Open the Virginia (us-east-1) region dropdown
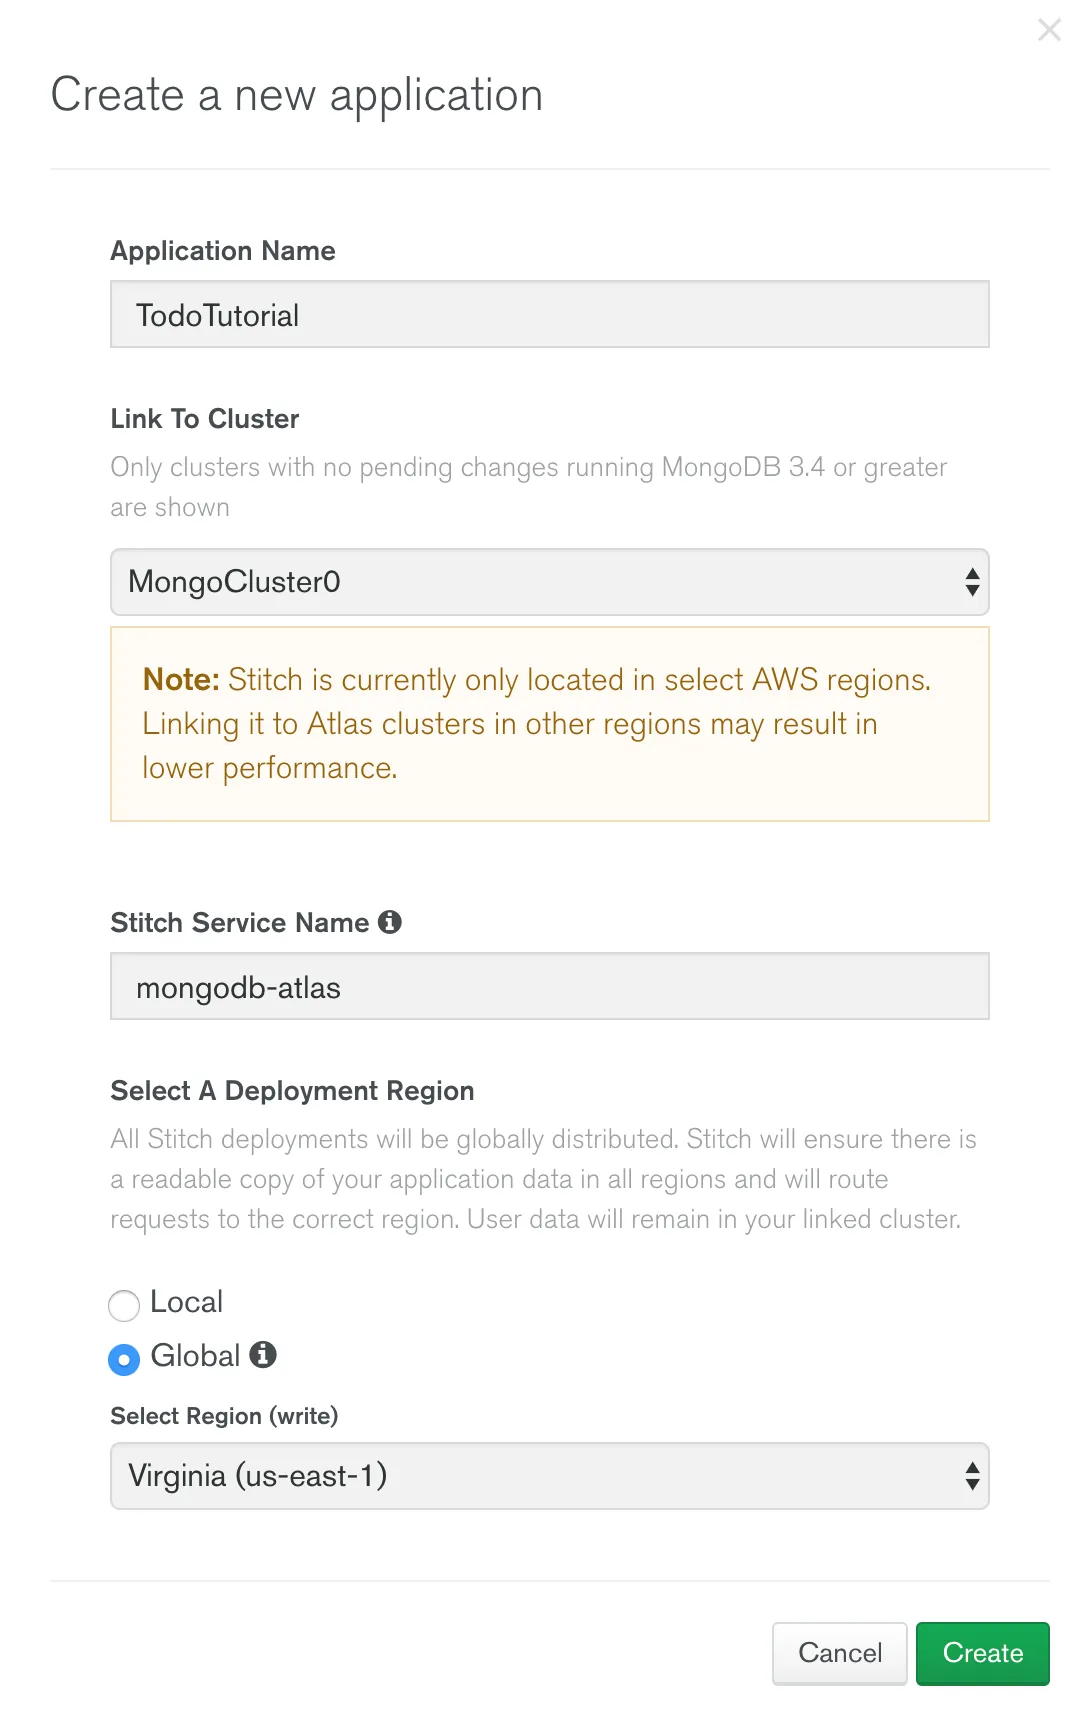Screen dimensions: 1086x1710 (549, 1475)
